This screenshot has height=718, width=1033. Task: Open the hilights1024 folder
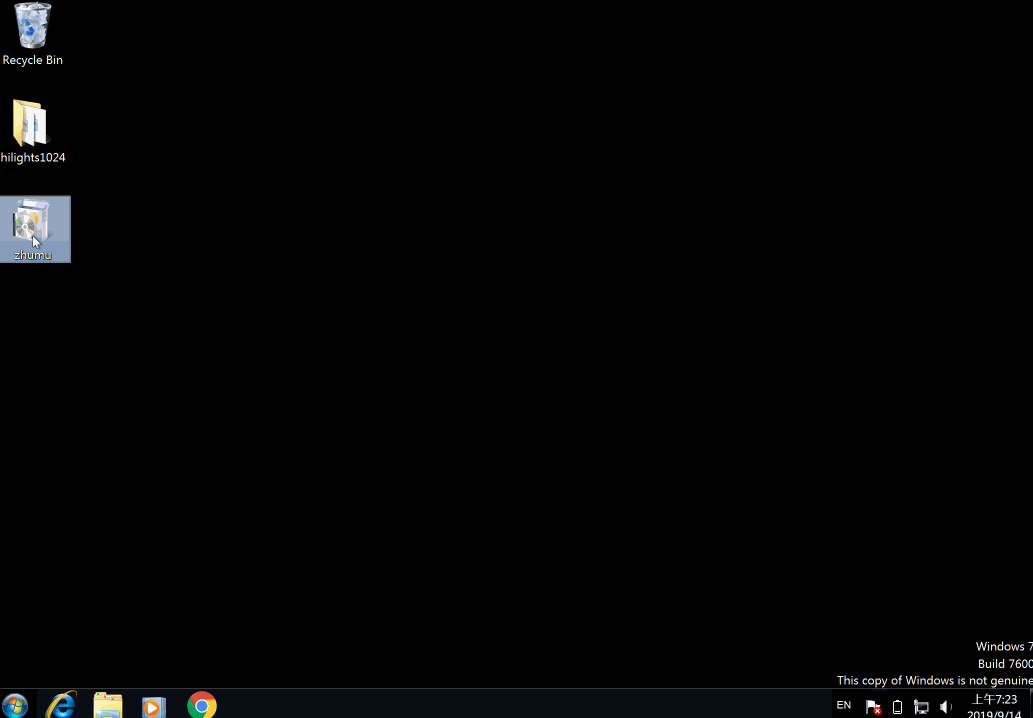30,120
